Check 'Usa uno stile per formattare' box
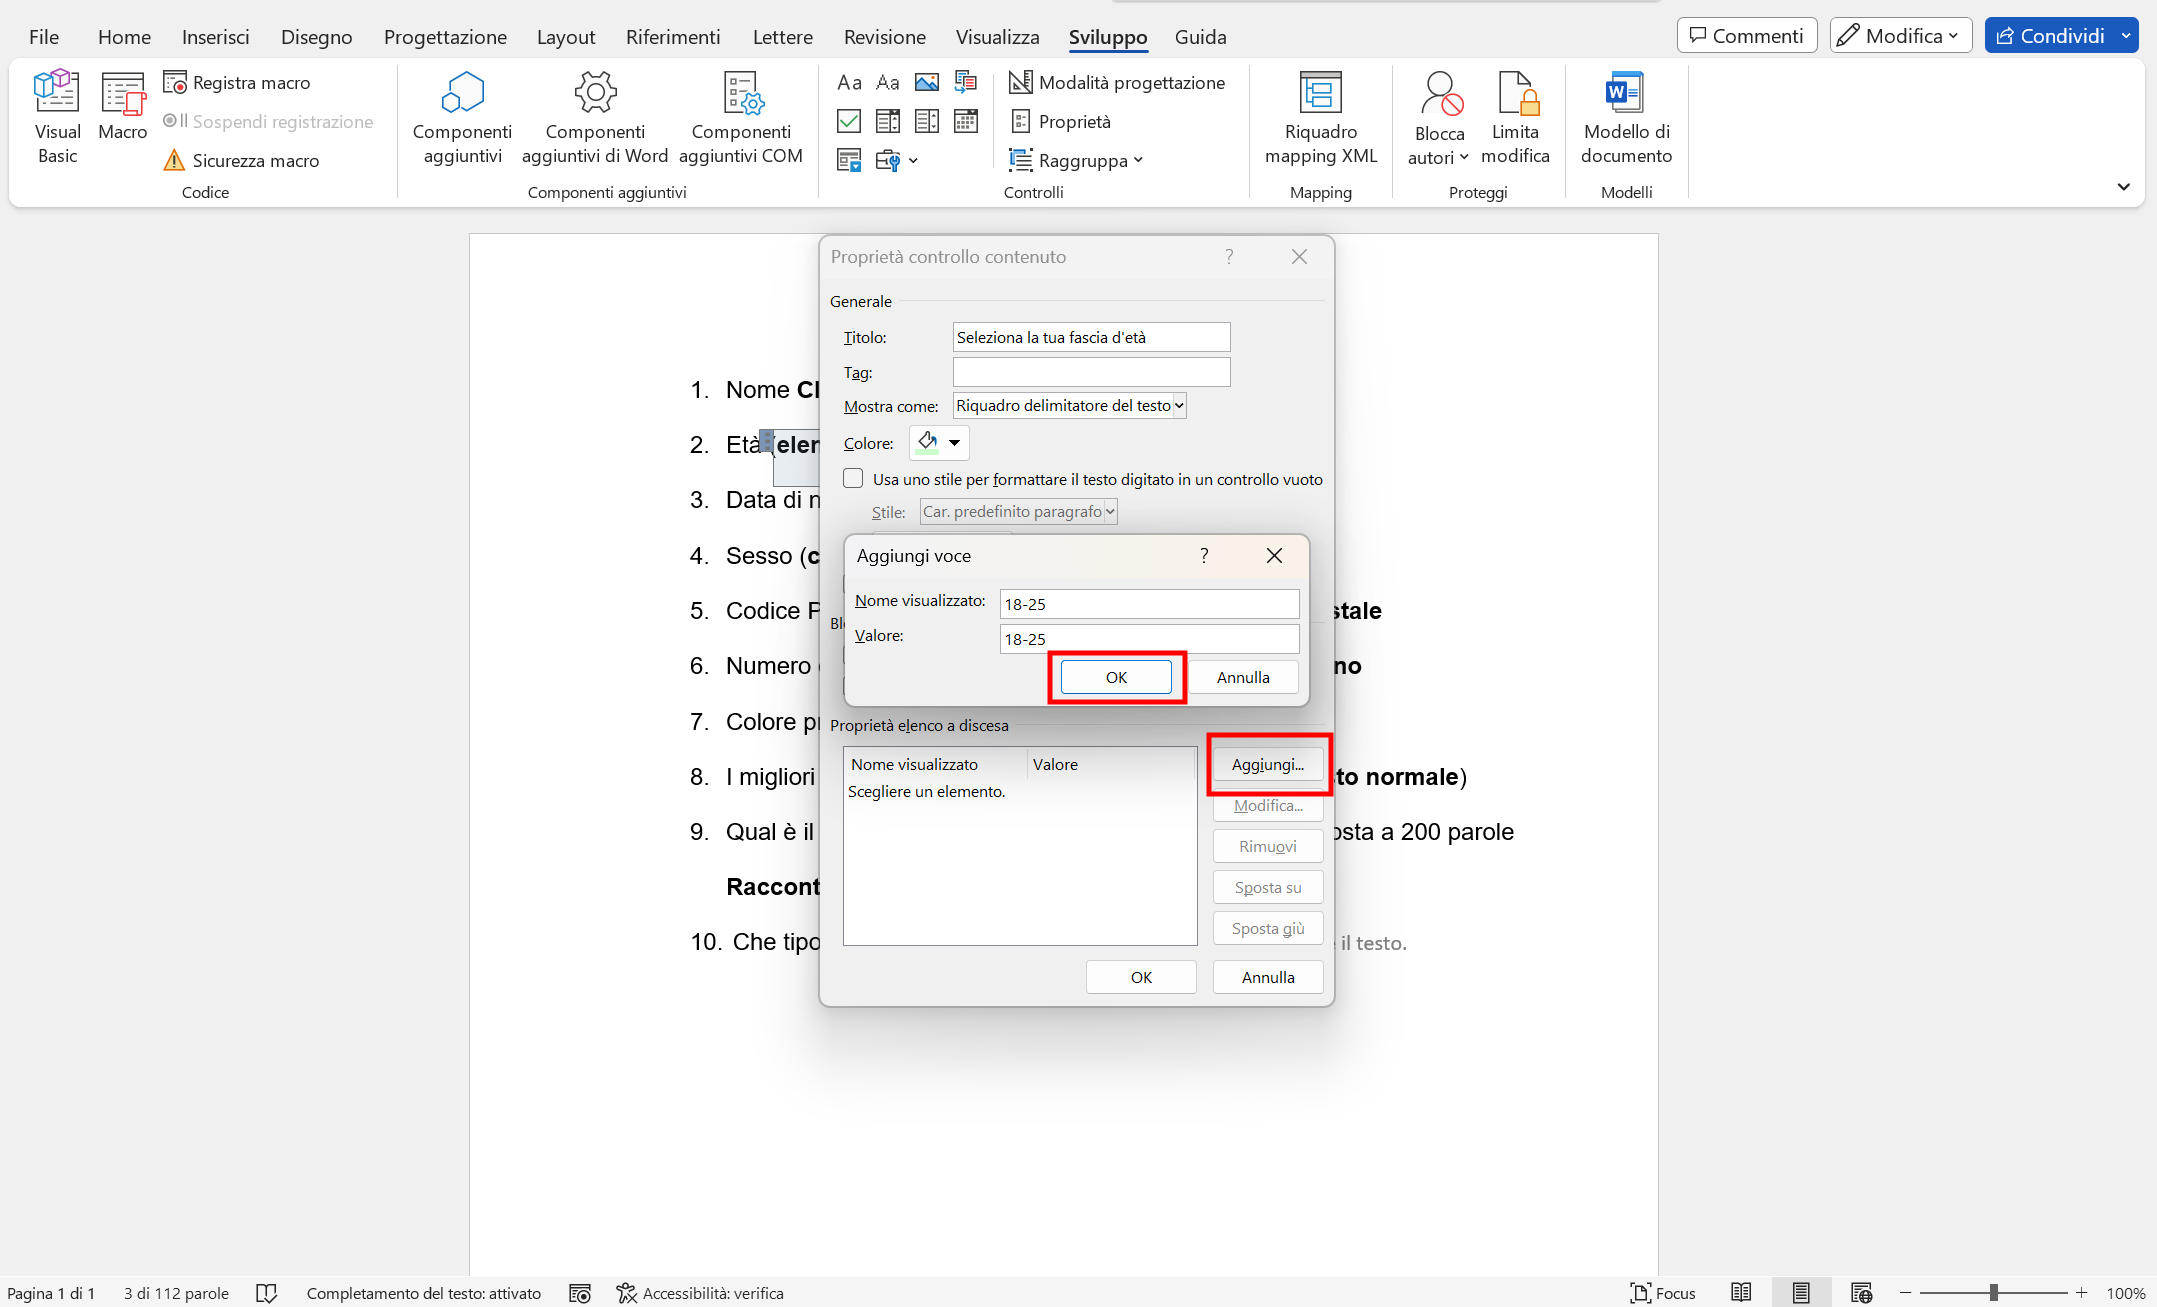The image size is (2157, 1307). 853,479
